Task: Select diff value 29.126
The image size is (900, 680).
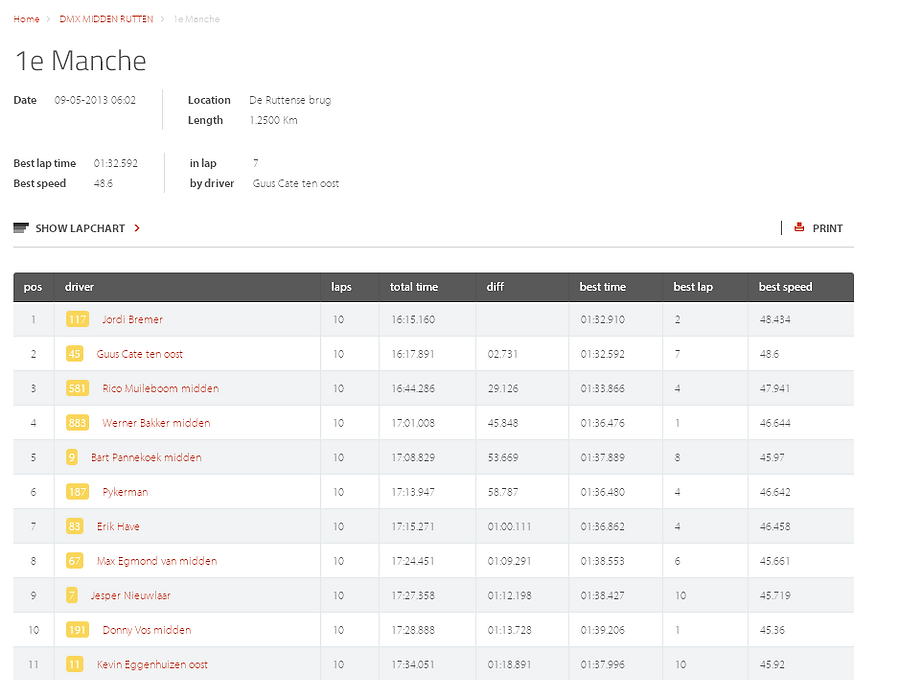Action: (503, 388)
